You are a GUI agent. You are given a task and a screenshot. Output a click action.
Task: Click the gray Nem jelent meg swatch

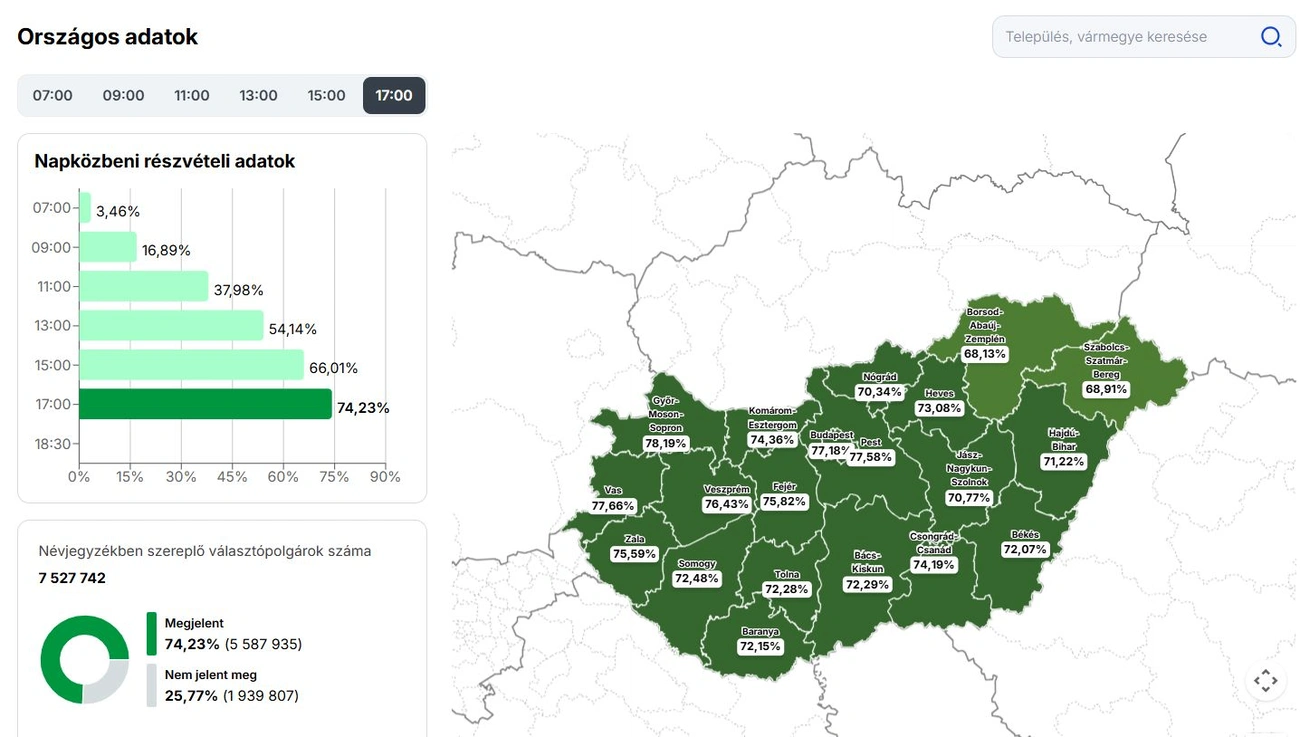(152, 686)
